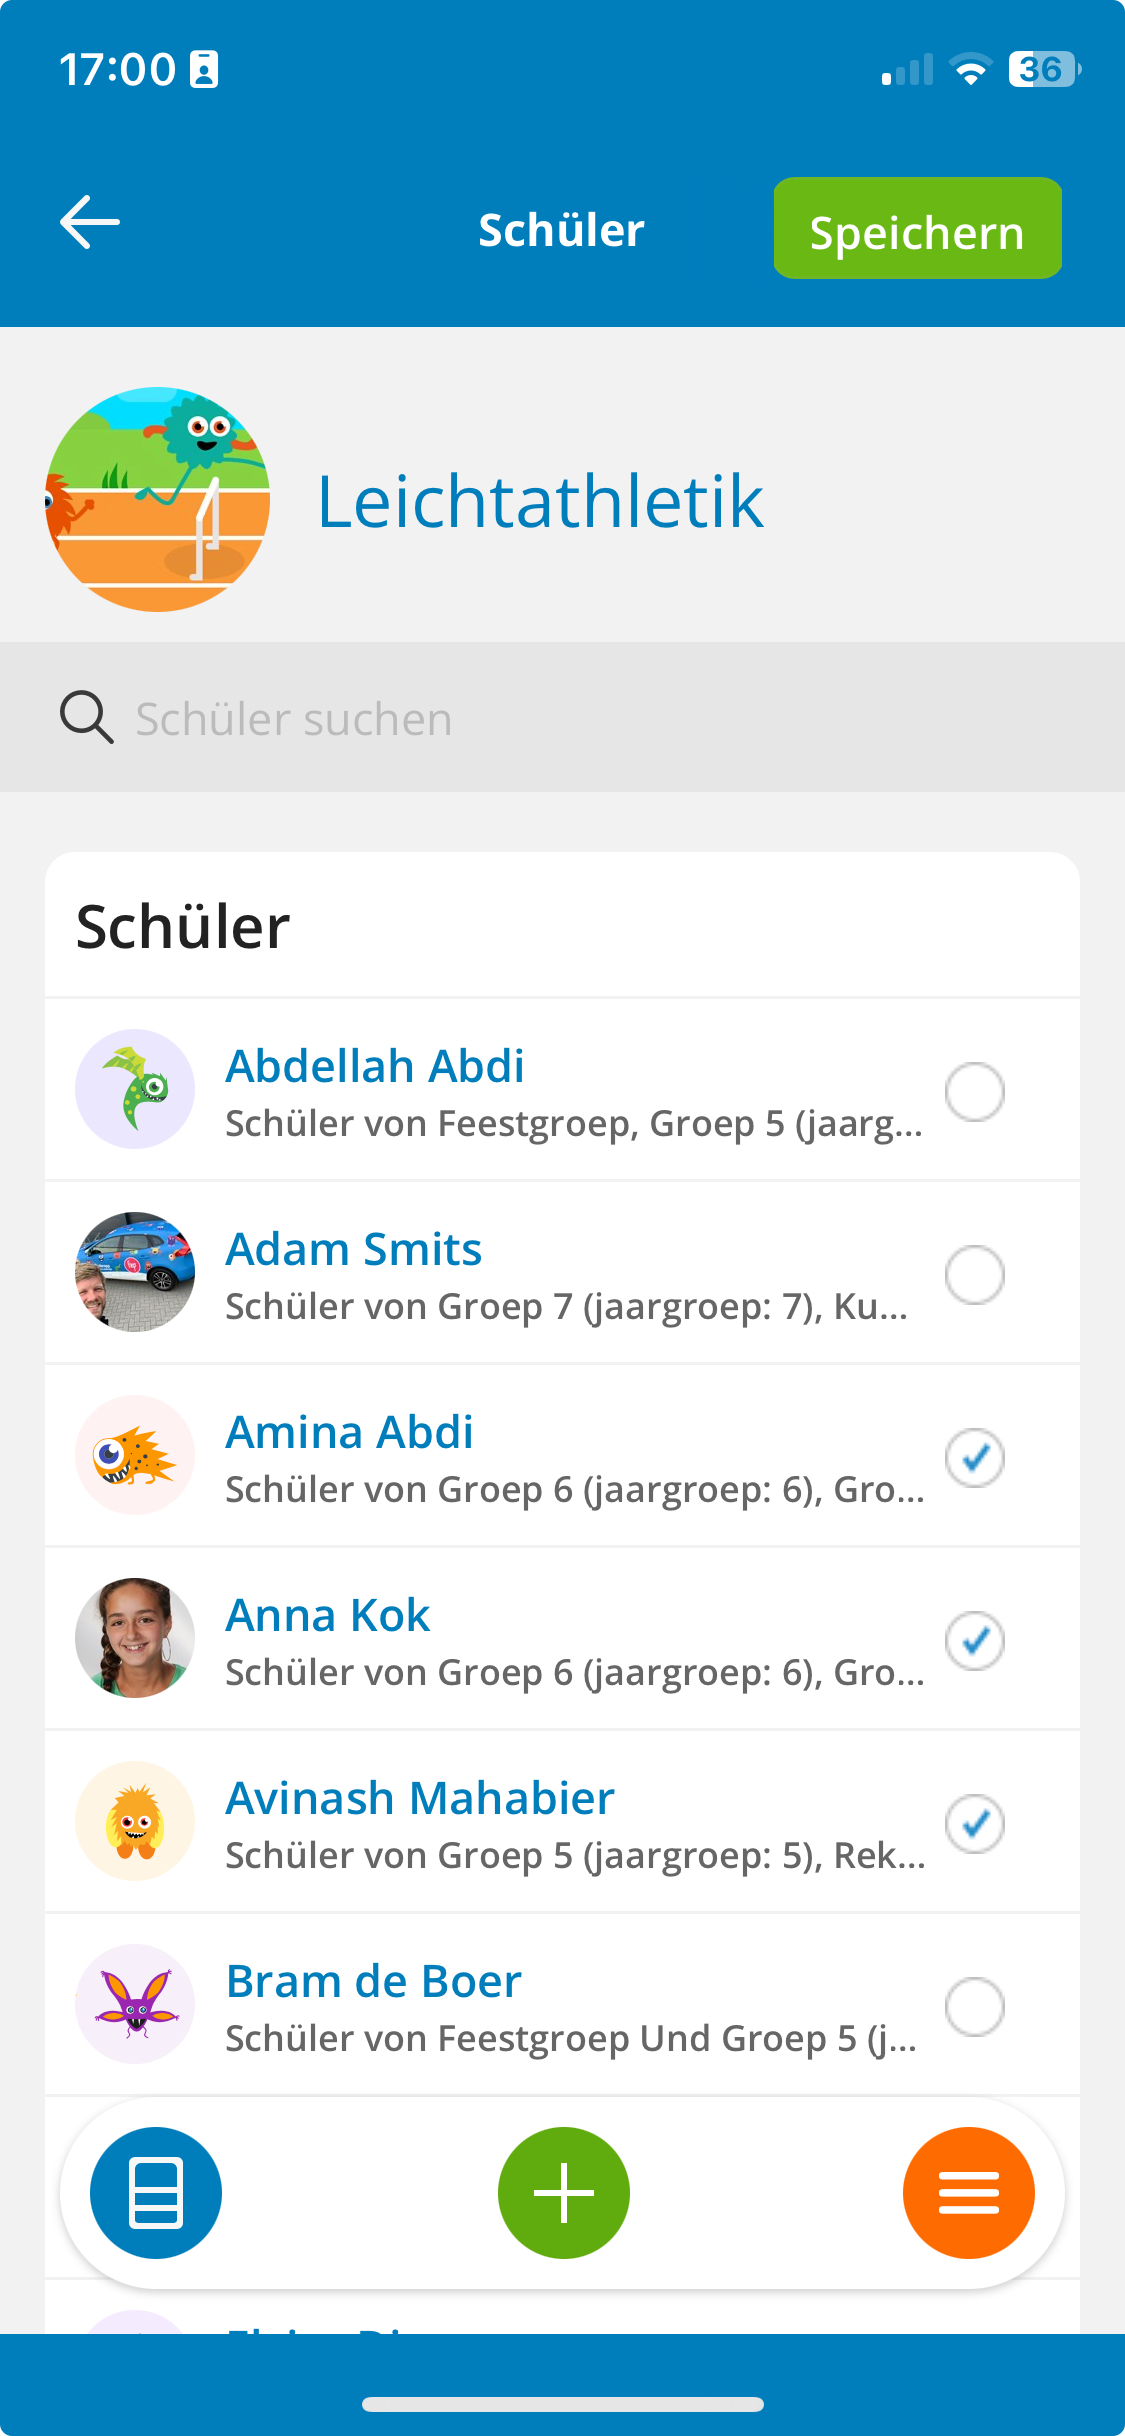Go back using the arrow icon

(x=90, y=222)
